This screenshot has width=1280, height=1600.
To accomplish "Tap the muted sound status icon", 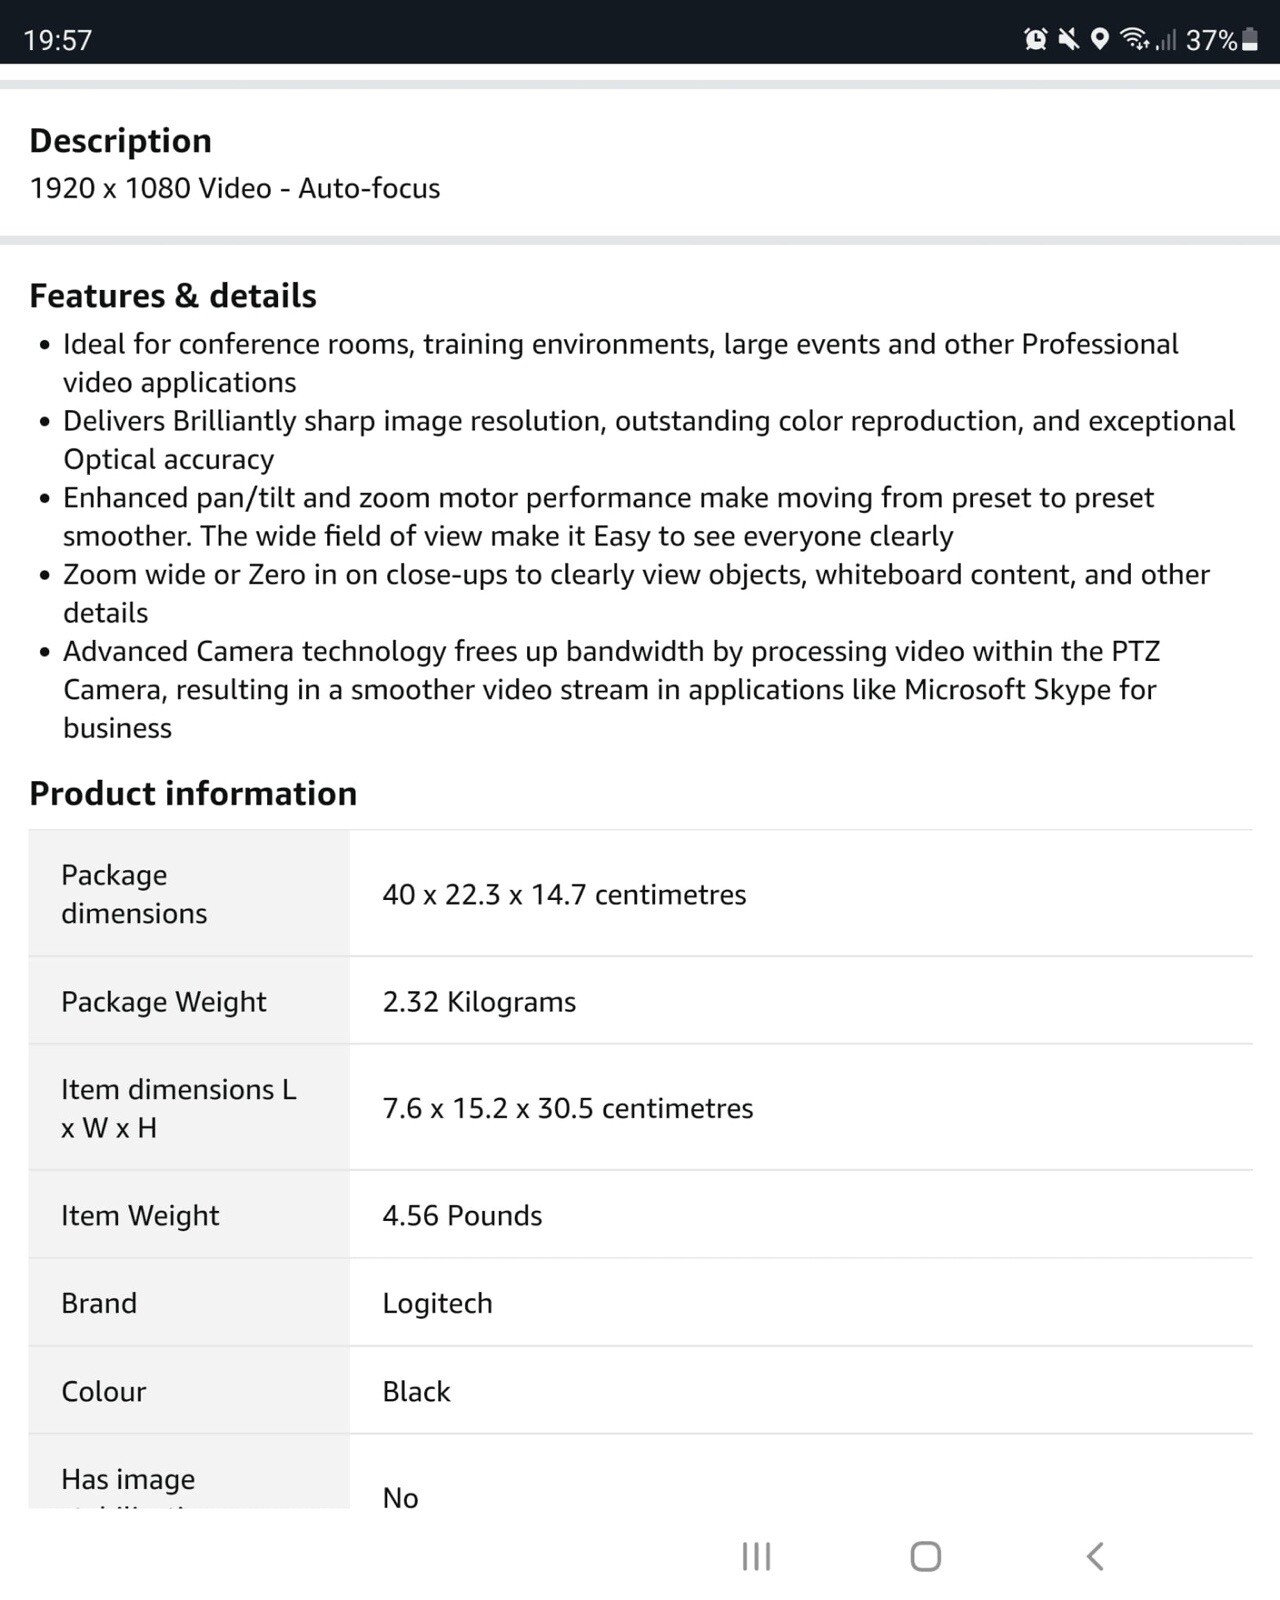I will pos(1069,39).
